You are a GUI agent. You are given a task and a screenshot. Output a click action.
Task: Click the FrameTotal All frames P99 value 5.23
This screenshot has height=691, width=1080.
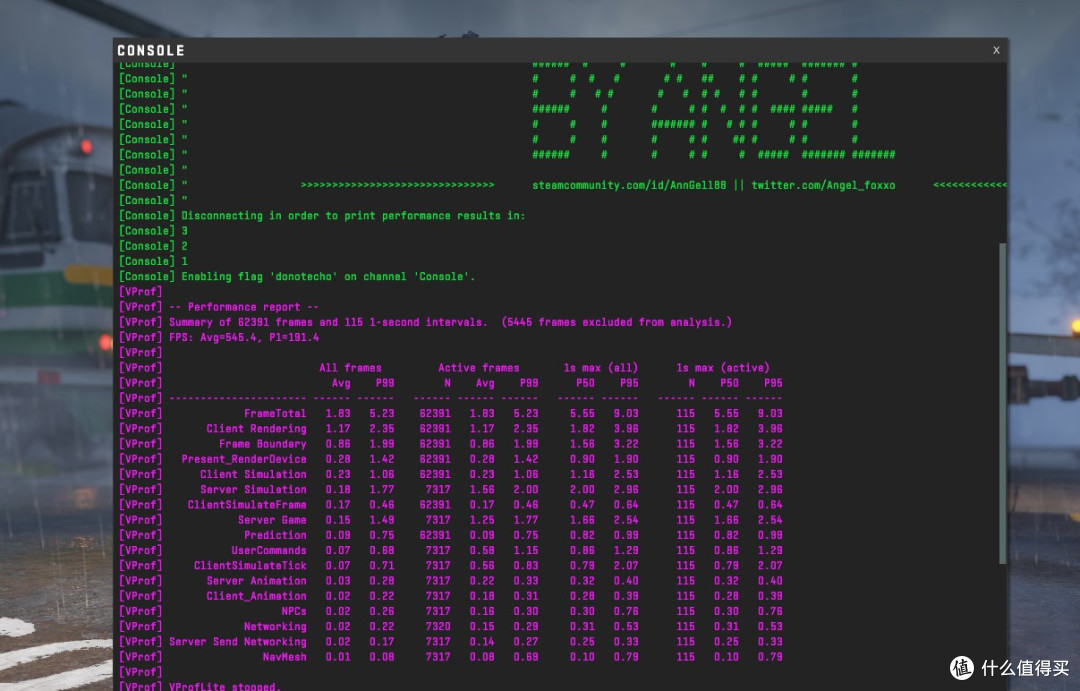[382, 413]
